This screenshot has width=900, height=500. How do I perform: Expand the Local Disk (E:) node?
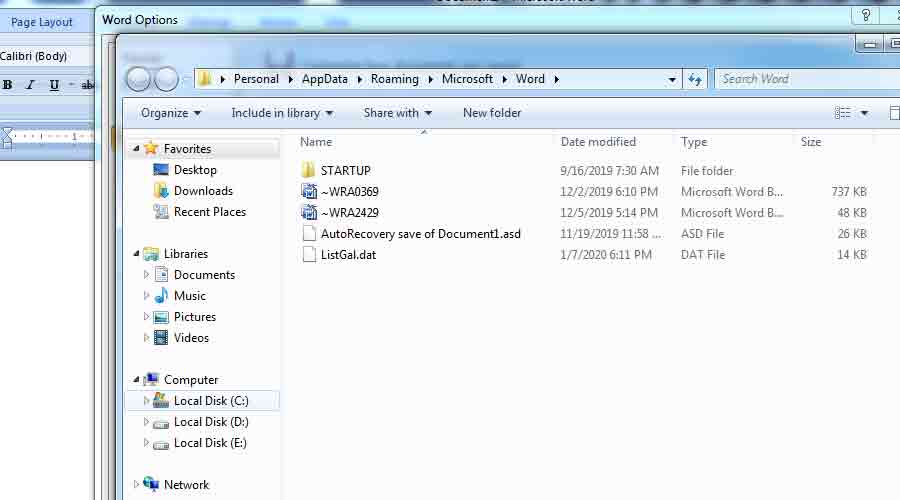coord(146,443)
